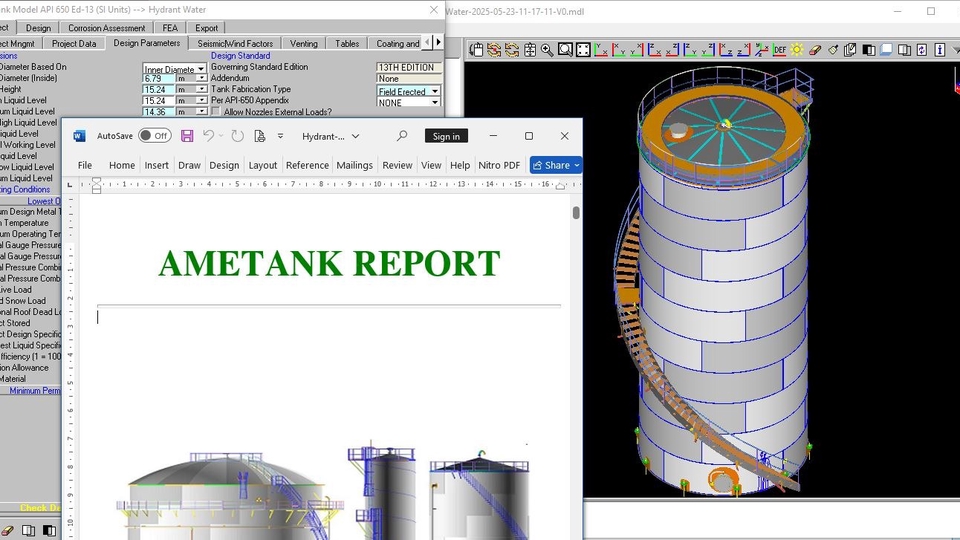Open the Mailings ribbon tab

pyautogui.click(x=354, y=165)
